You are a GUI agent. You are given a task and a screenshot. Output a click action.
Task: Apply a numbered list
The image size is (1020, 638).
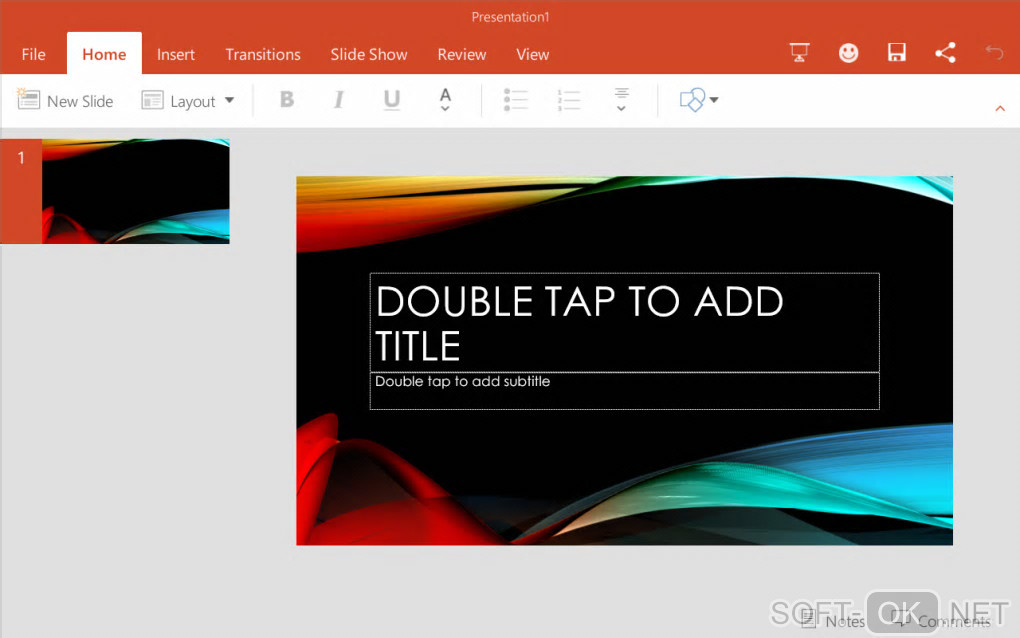tap(569, 100)
